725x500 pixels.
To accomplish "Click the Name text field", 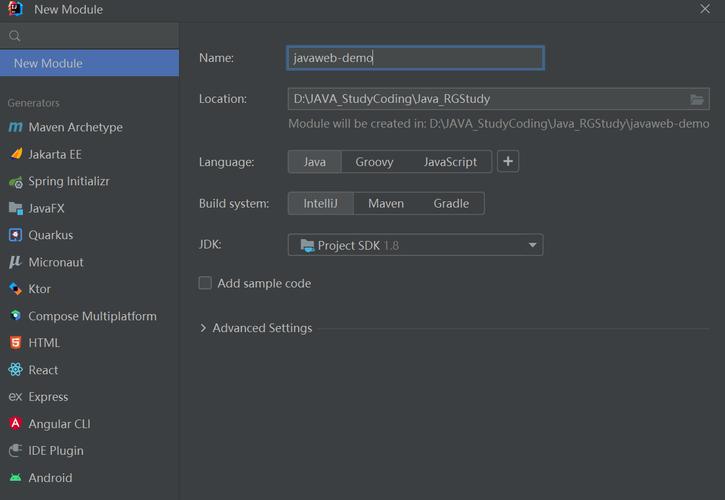I will (x=415, y=58).
